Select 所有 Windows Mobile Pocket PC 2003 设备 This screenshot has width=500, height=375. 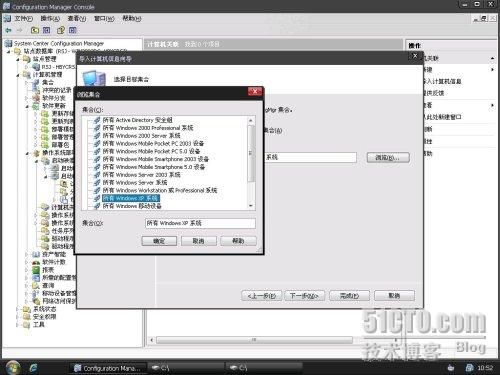(x=153, y=143)
